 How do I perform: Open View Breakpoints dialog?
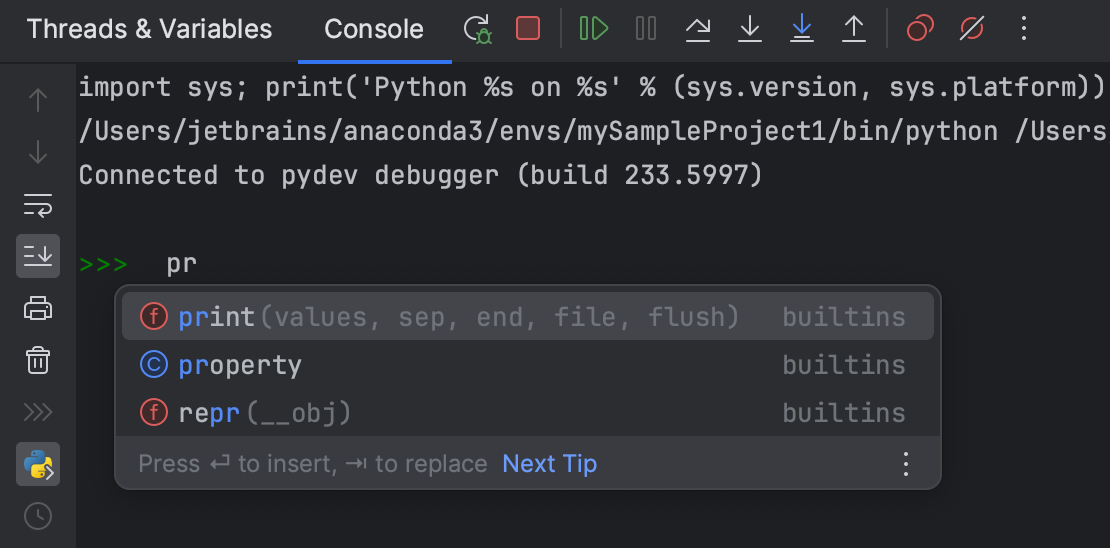pyautogui.click(x=920, y=29)
